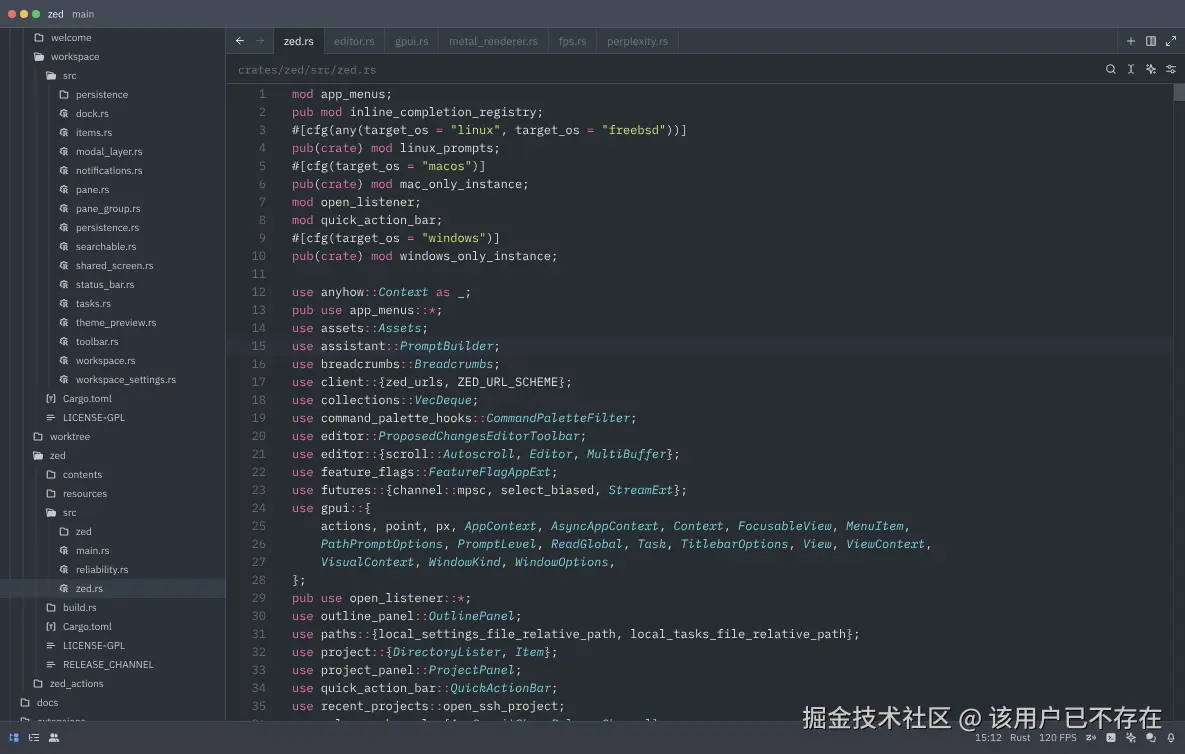Zoom the pane with the expand arrows icon
The width and height of the screenshot is (1185, 754).
(1171, 41)
